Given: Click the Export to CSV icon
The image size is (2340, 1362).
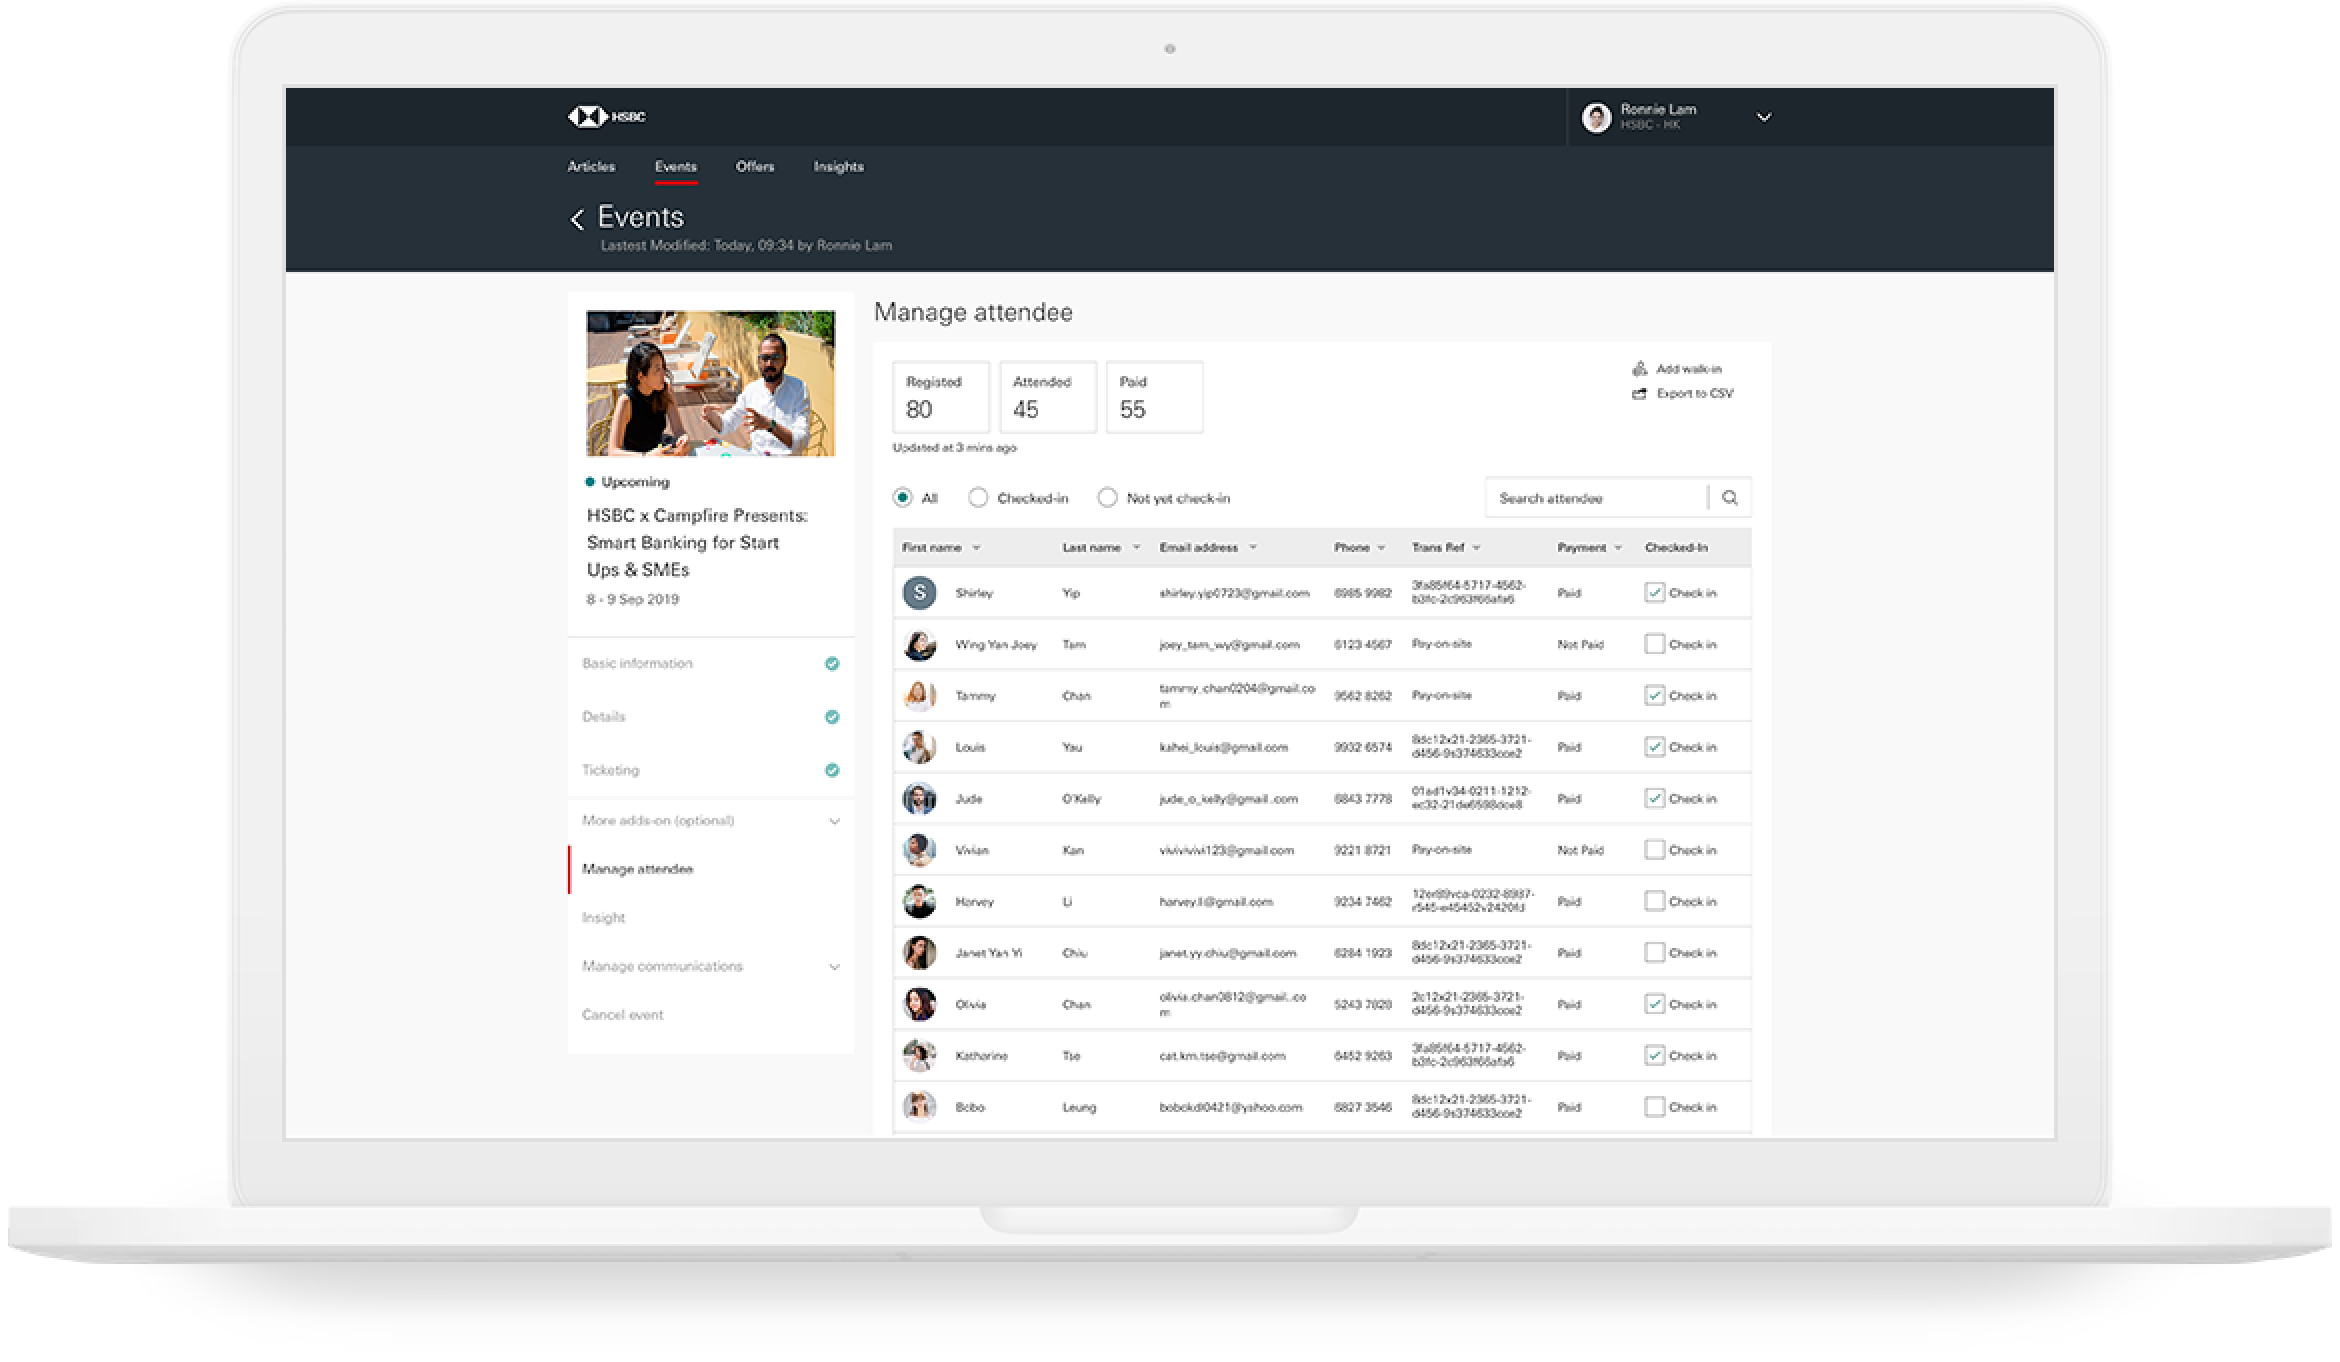Looking at the screenshot, I should 1639,394.
